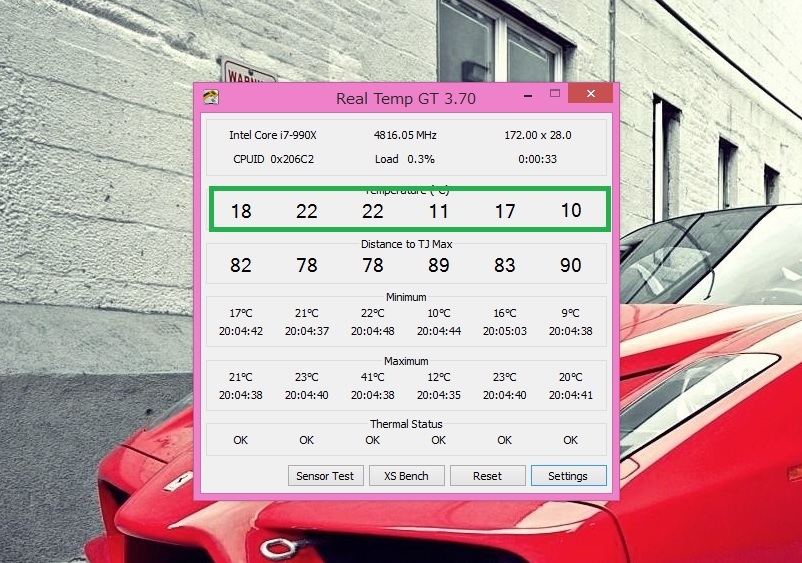Screen dimensions: 802x563
Task: Click the minimum timestamp 20:04:42
Action: (241, 331)
